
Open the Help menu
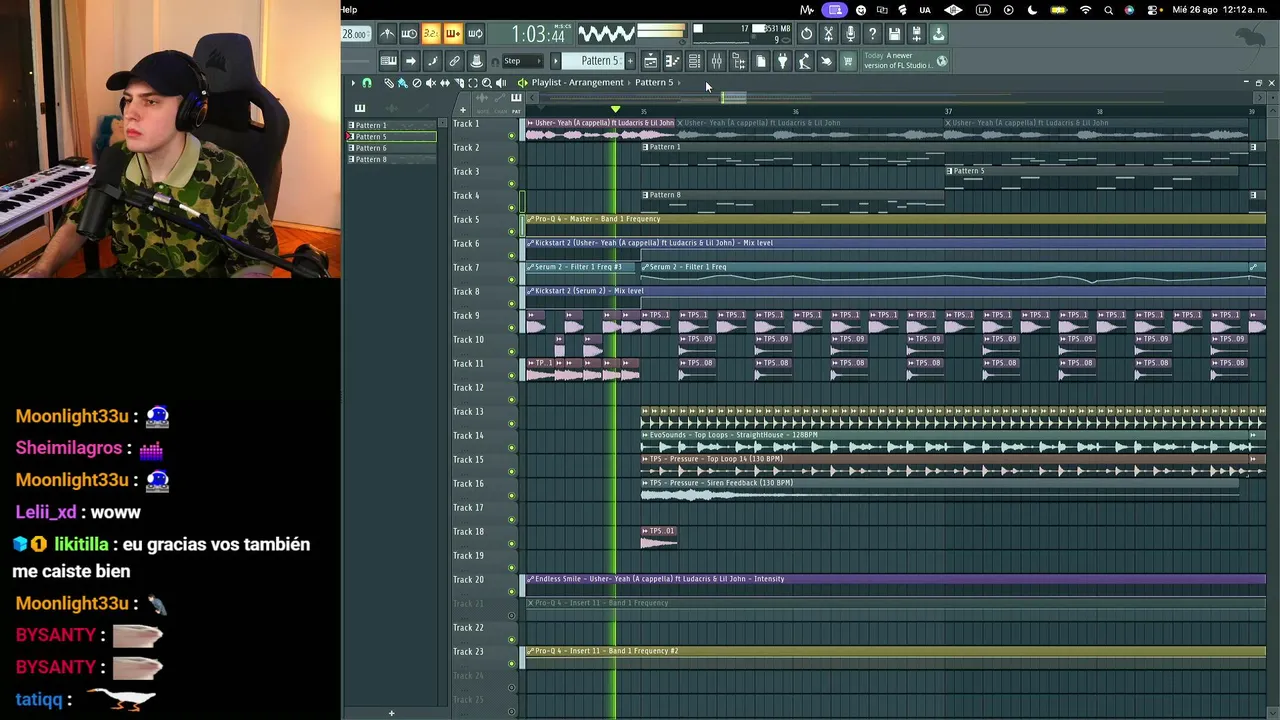click(x=349, y=10)
